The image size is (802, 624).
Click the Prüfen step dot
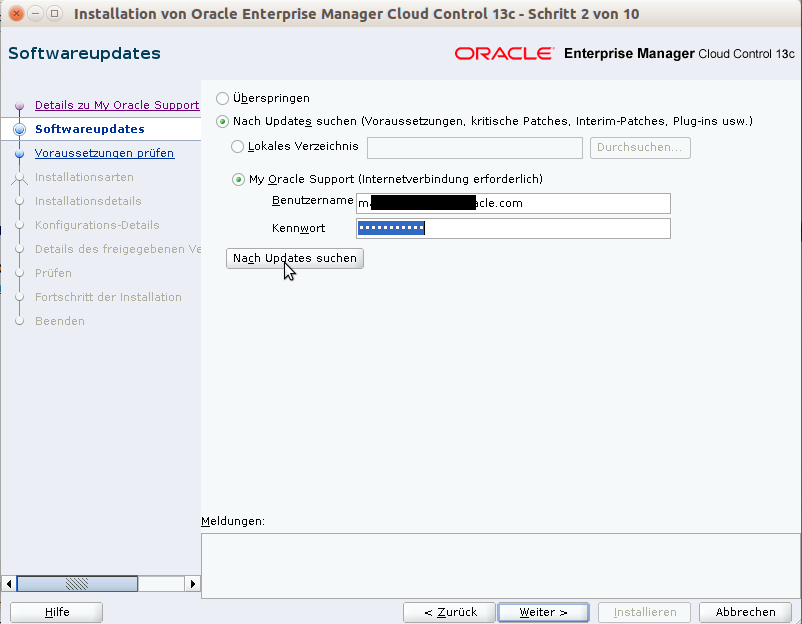tap(19, 274)
